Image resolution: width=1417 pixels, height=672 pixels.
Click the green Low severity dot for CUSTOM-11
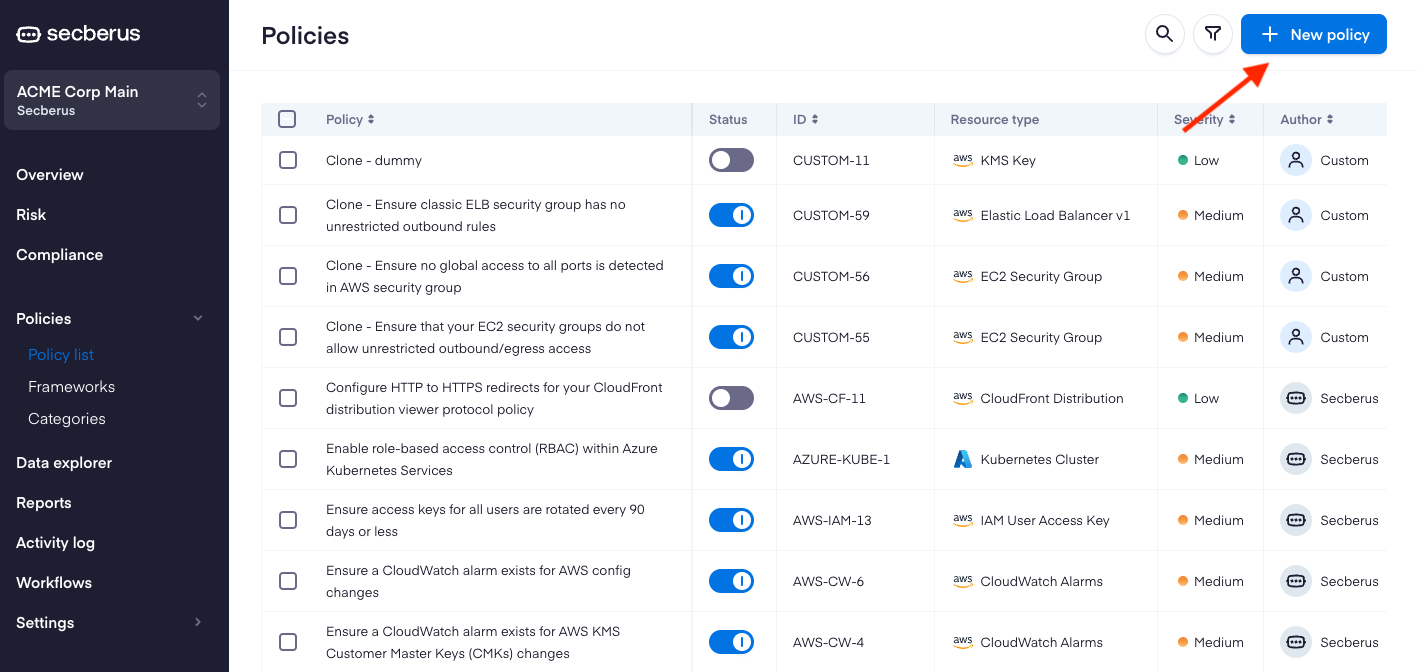[1183, 160]
